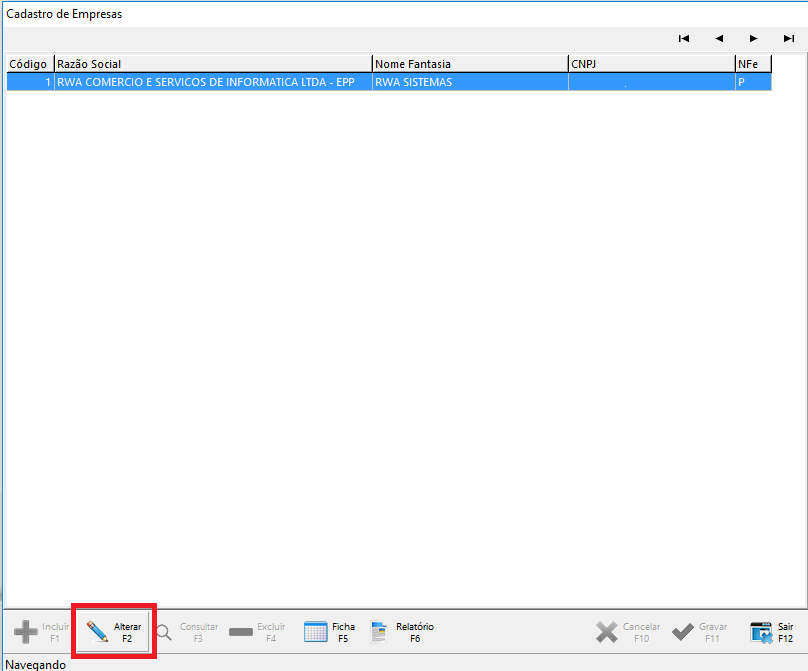Click the code cell with value 1
The height and width of the screenshot is (671, 808).
(30, 82)
